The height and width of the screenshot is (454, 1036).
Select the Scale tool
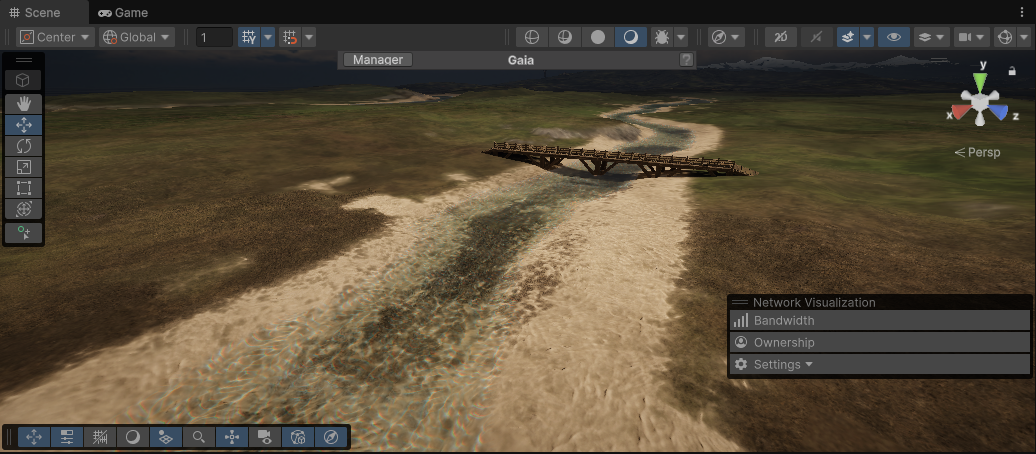tap(23, 167)
